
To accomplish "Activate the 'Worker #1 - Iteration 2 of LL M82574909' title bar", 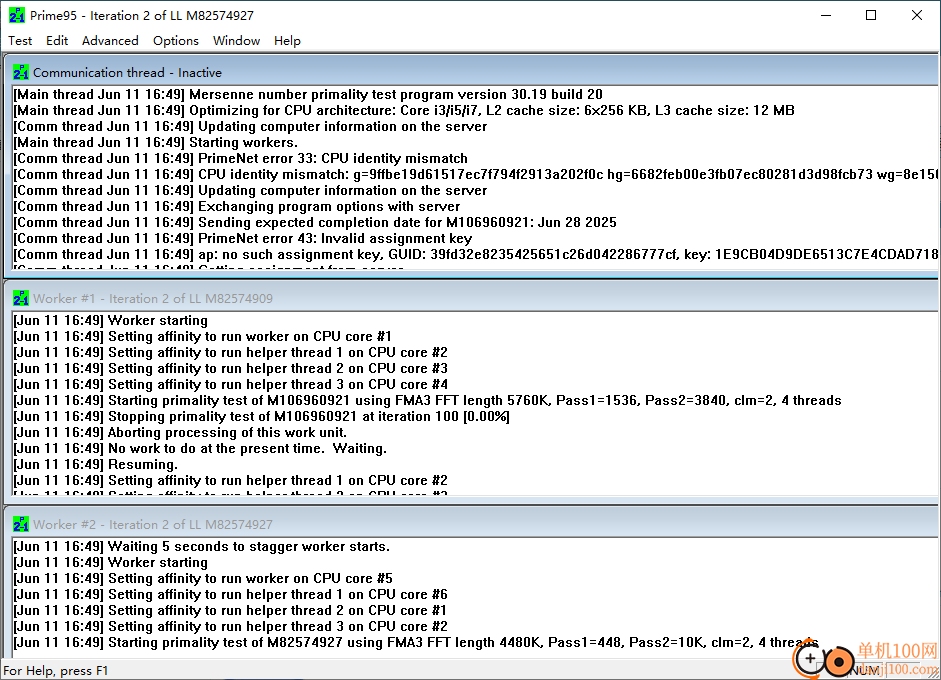I will pyautogui.click(x=472, y=298).
